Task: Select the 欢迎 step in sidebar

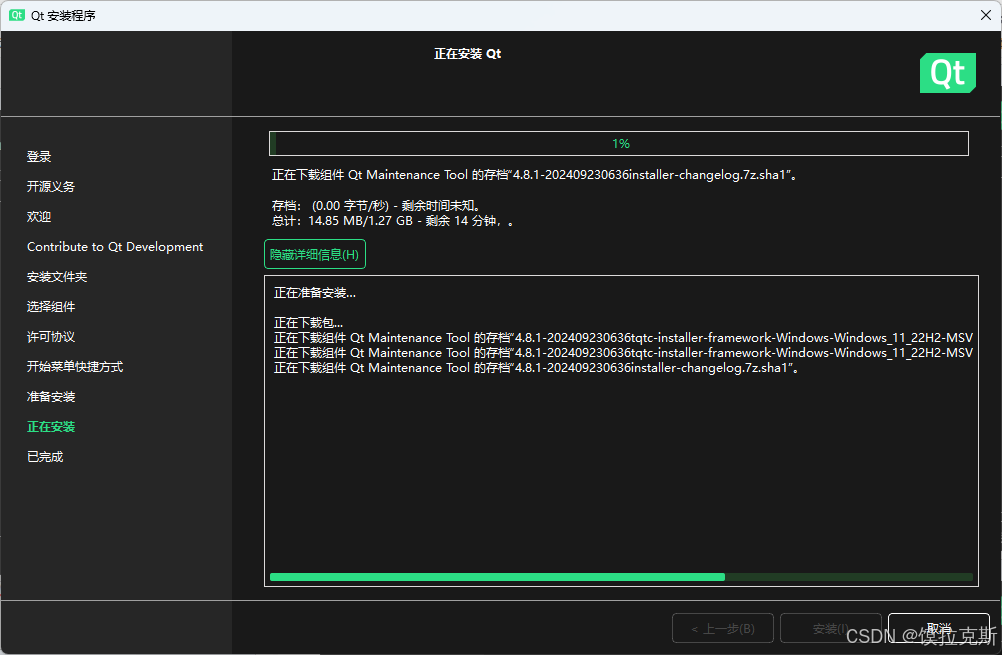Action: click(39, 217)
